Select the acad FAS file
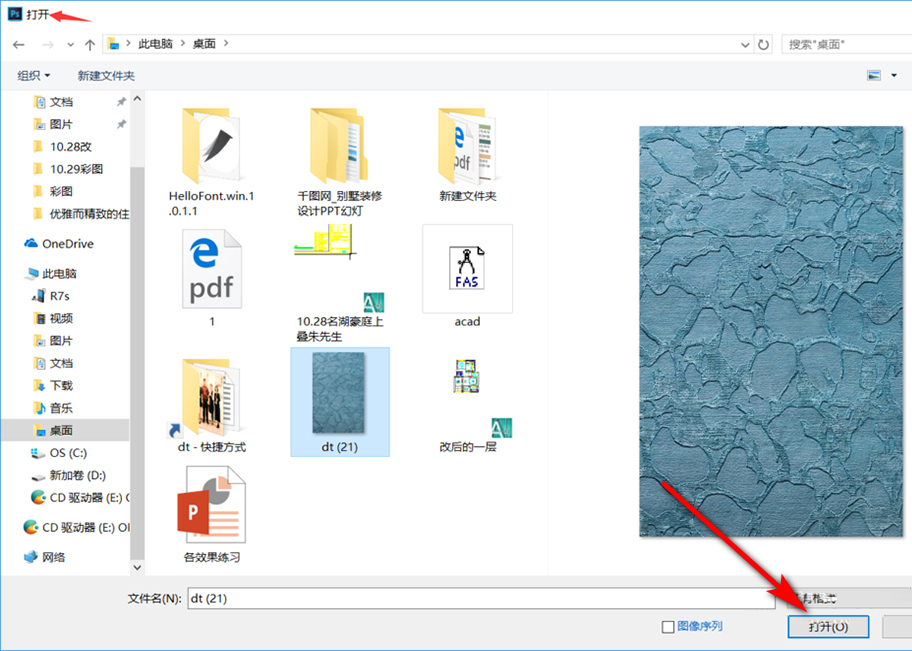Viewport: 912px width, 651px height. click(x=468, y=277)
